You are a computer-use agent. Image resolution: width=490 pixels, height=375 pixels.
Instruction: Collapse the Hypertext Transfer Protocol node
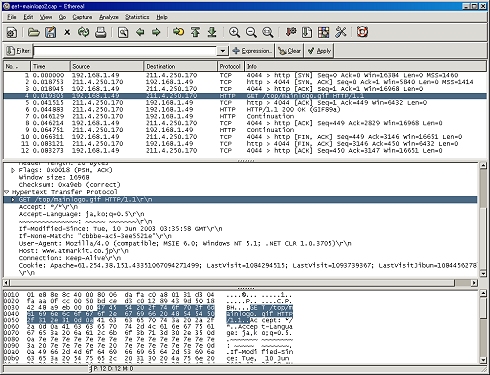point(6,192)
